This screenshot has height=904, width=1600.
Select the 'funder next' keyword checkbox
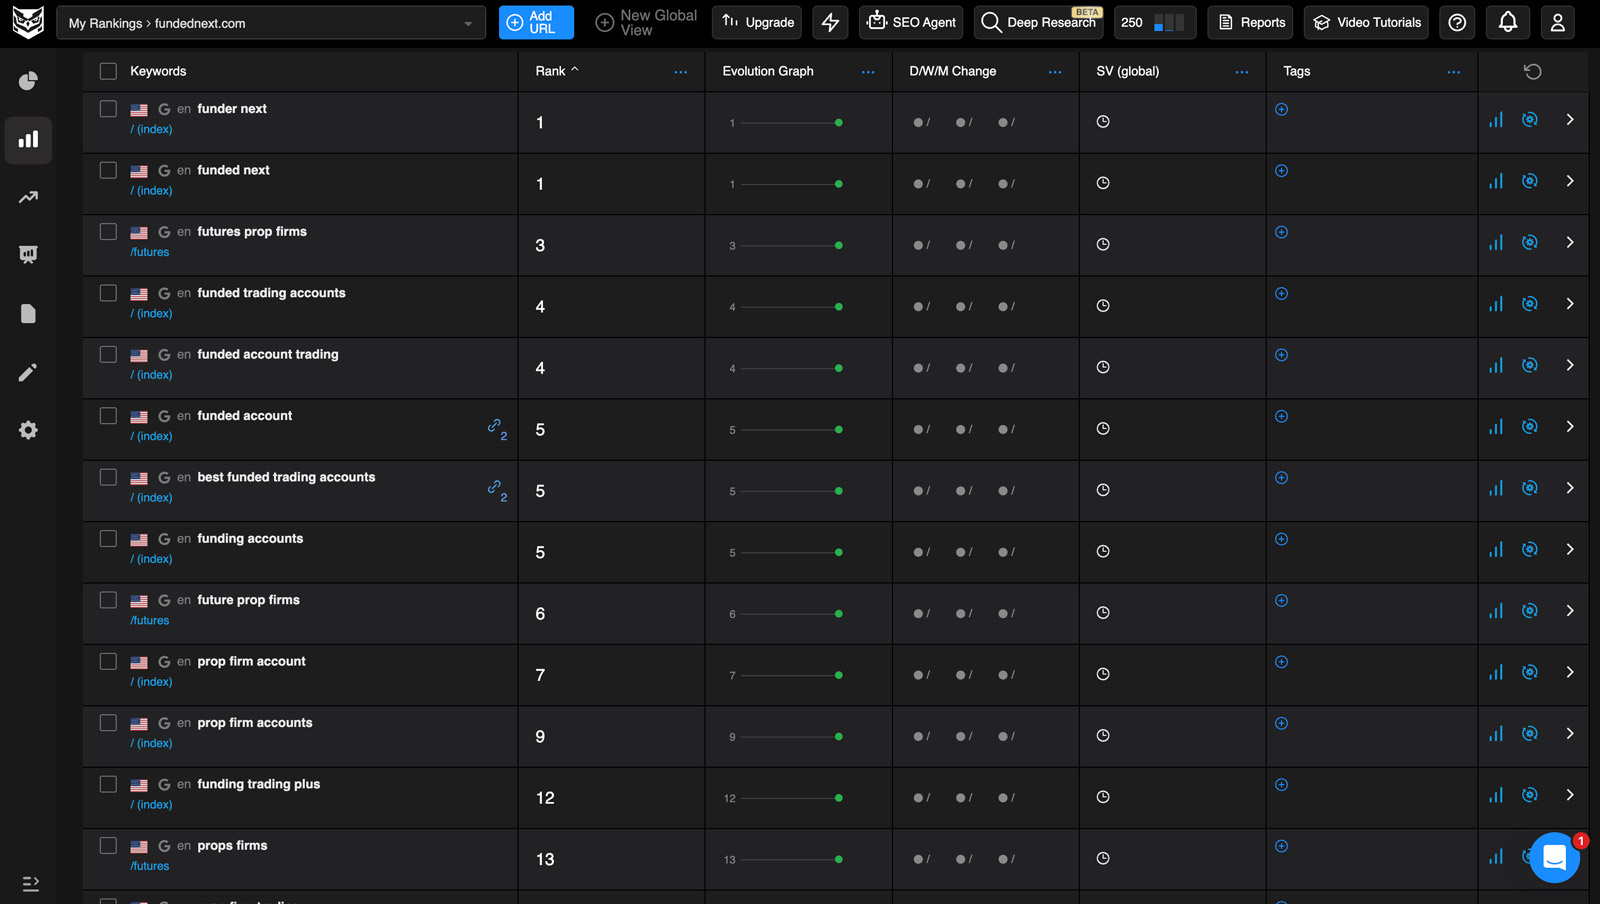pyautogui.click(x=108, y=109)
